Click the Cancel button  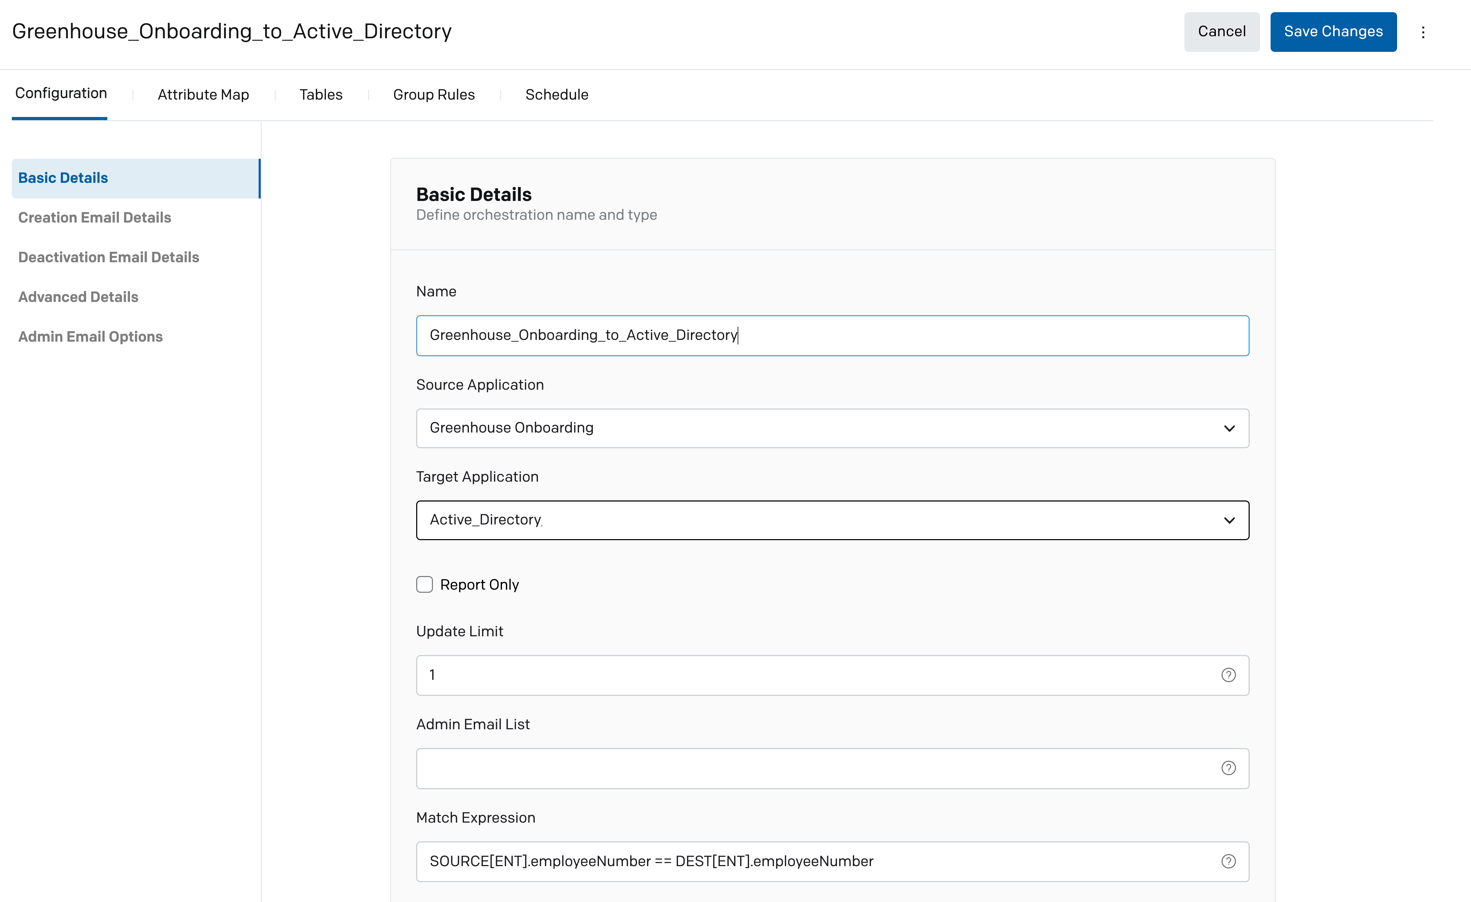1222,32
